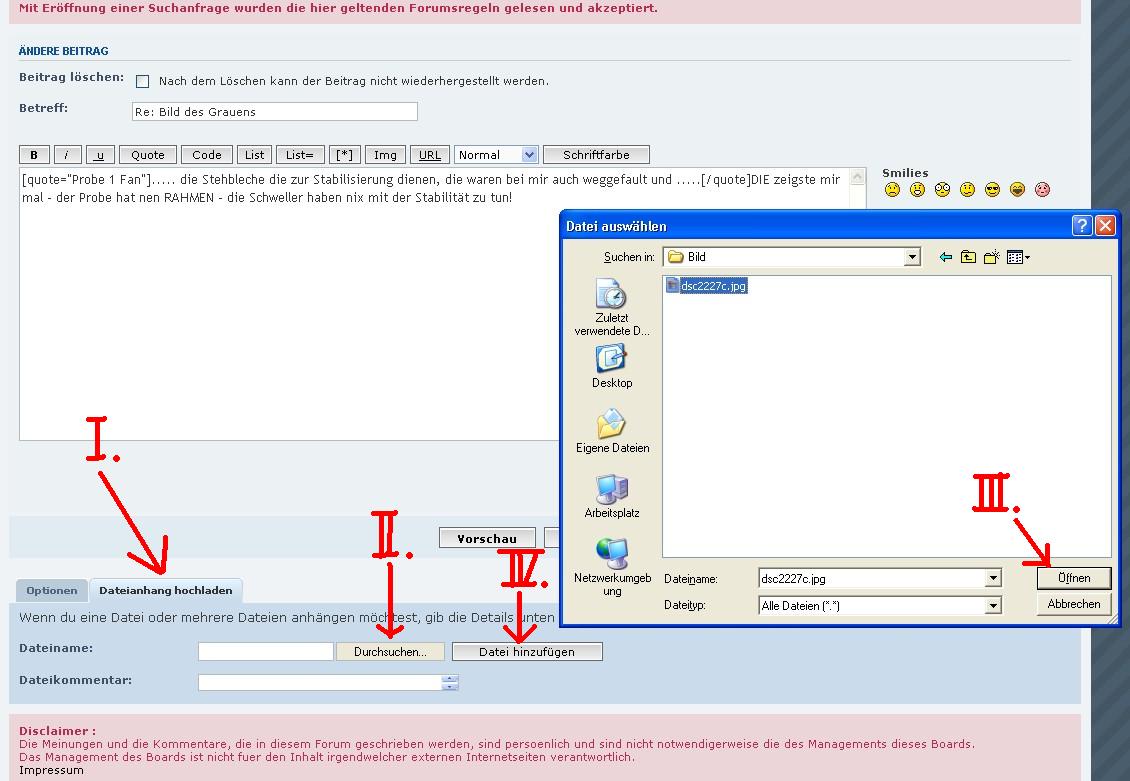Select the Dateianhang hochladen tab
The height and width of the screenshot is (781, 1130).
(166, 591)
